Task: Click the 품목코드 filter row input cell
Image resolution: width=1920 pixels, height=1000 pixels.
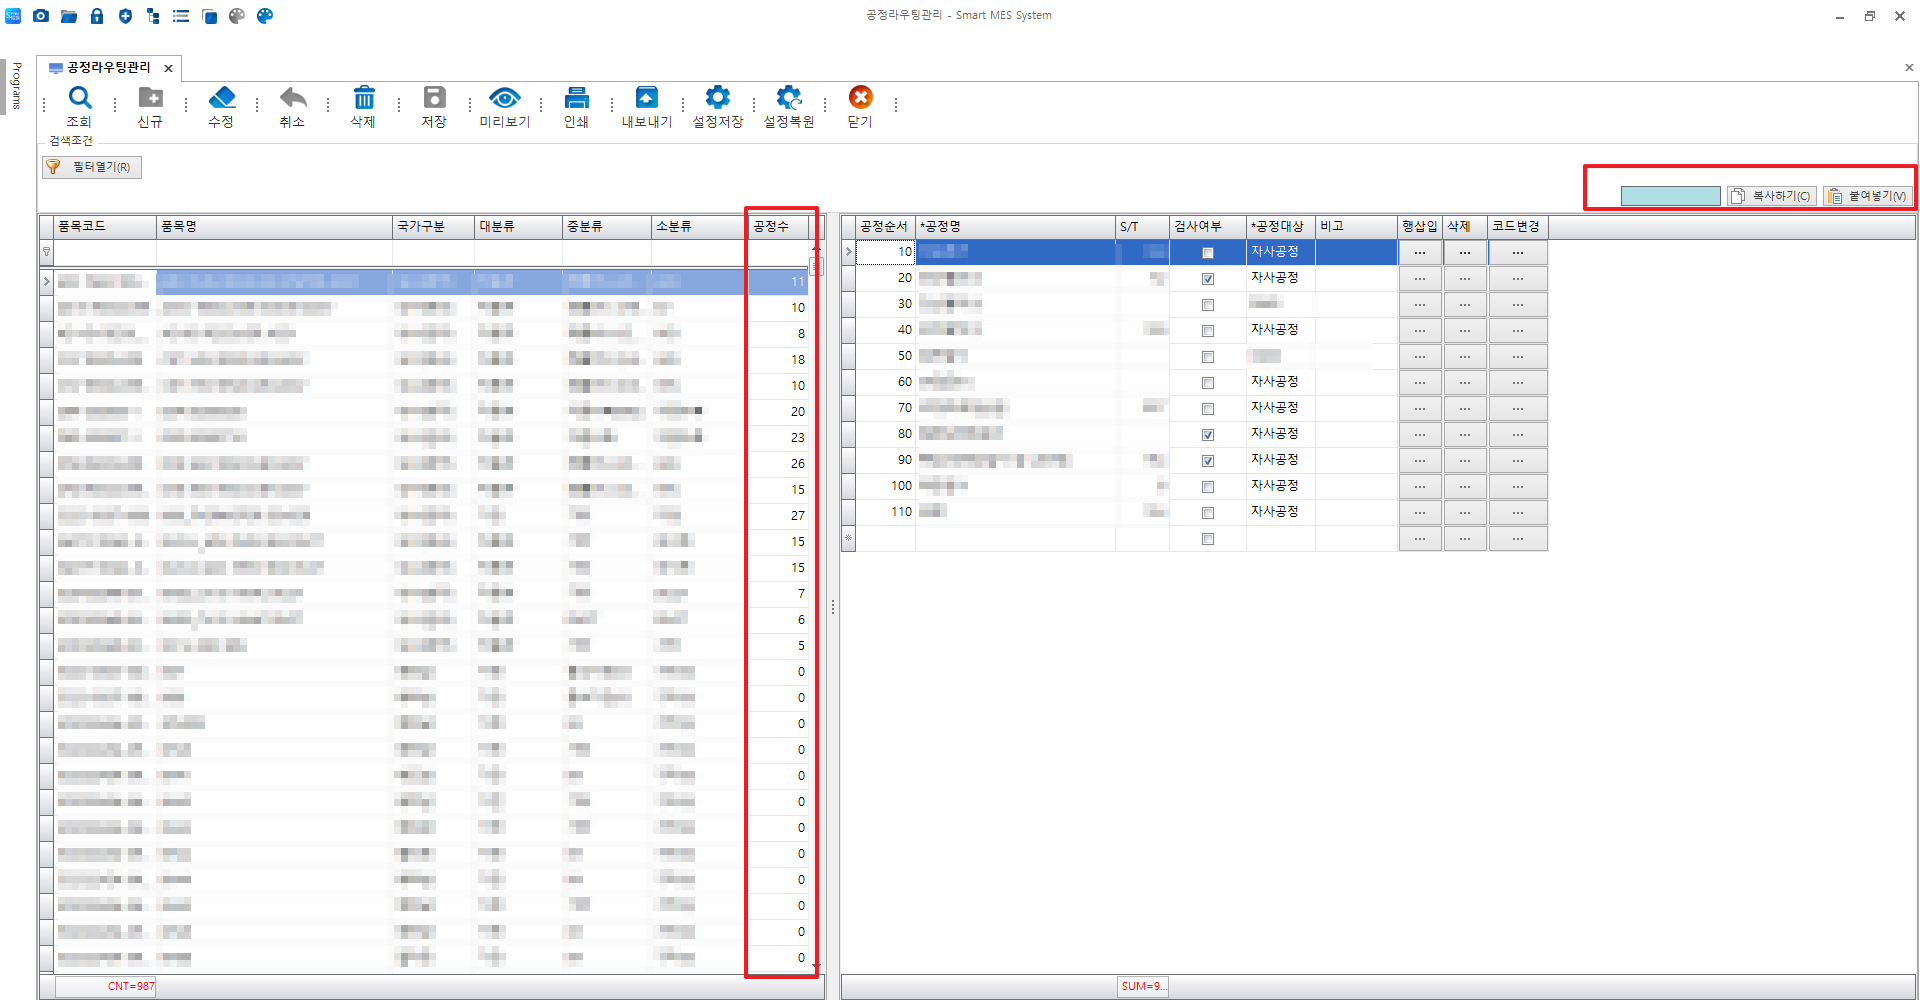Action: (105, 252)
